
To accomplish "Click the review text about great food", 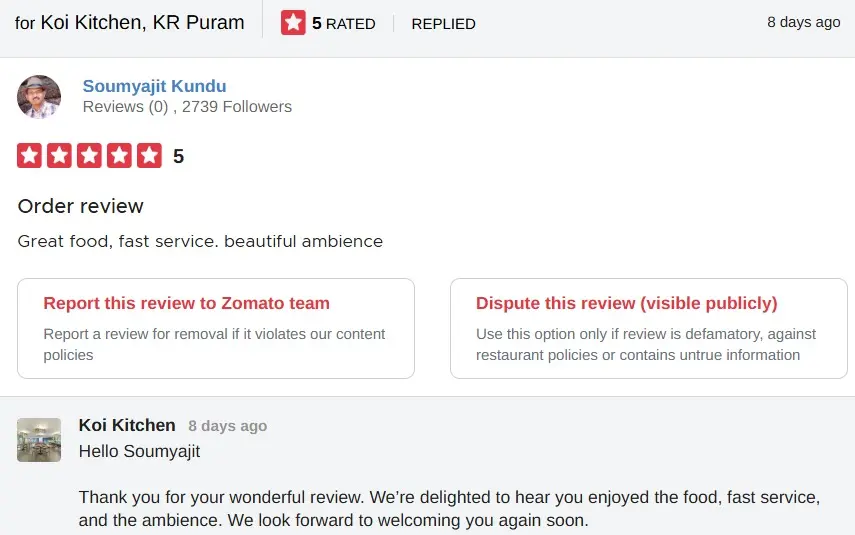I will [x=200, y=241].
